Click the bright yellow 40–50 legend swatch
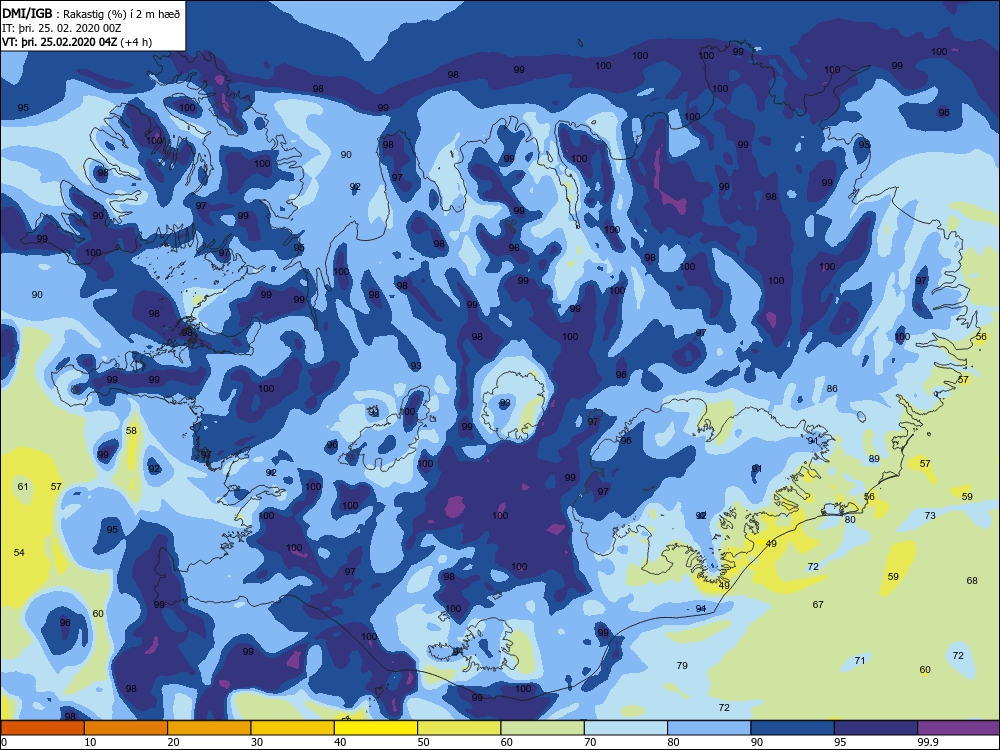Screen dimensions: 1000x750 [x=376, y=728]
